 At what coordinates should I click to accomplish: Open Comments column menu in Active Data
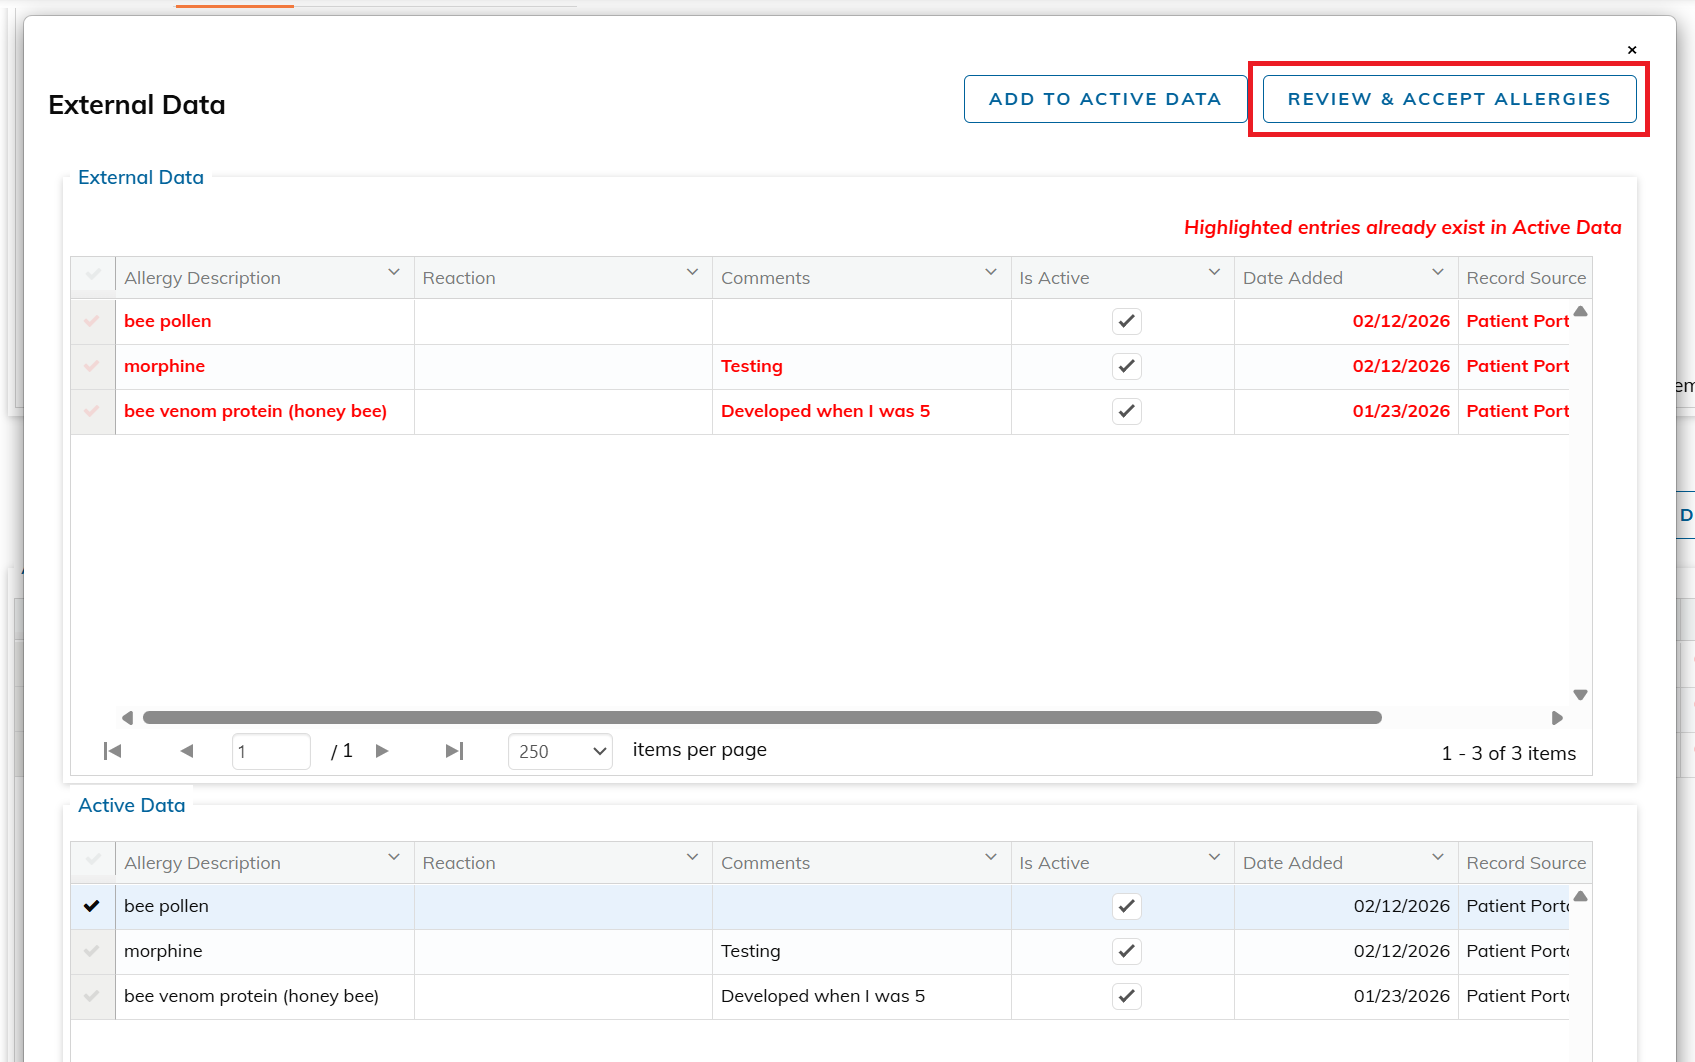click(991, 858)
